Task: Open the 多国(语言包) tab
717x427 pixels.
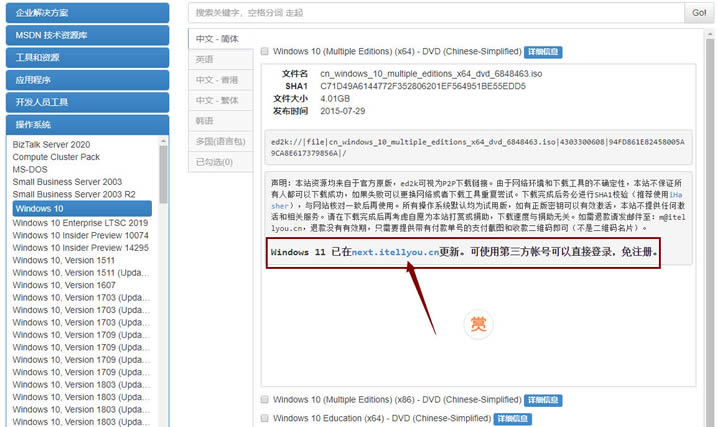Action: [x=220, y=142]
